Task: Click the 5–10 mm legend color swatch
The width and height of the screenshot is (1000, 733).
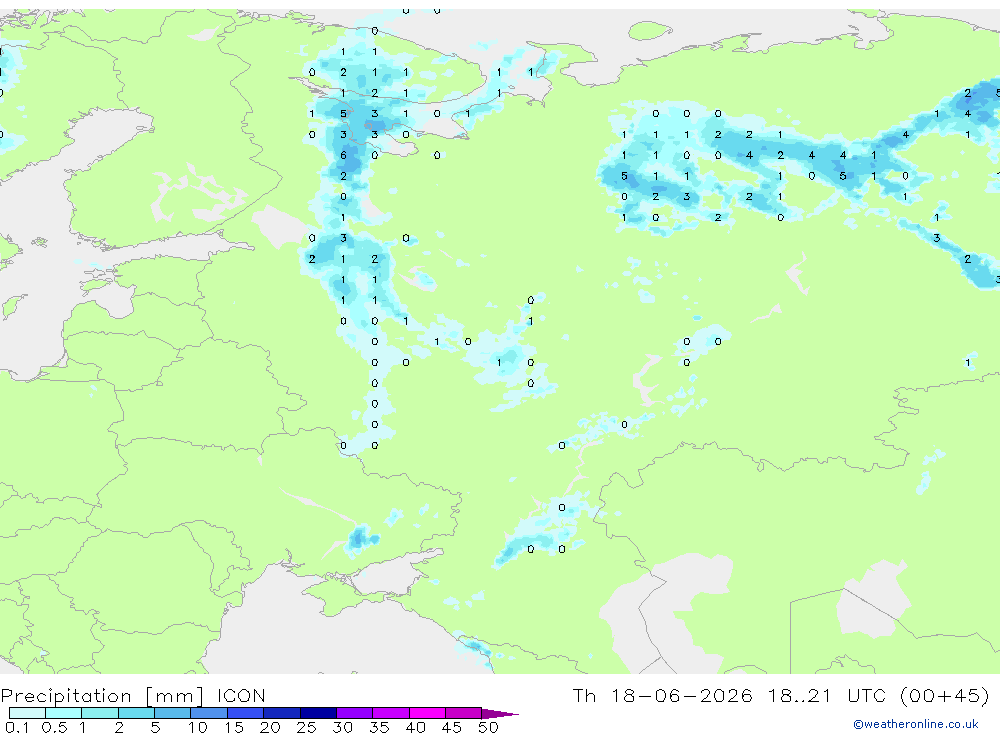Action: click(x=173, y=713)
